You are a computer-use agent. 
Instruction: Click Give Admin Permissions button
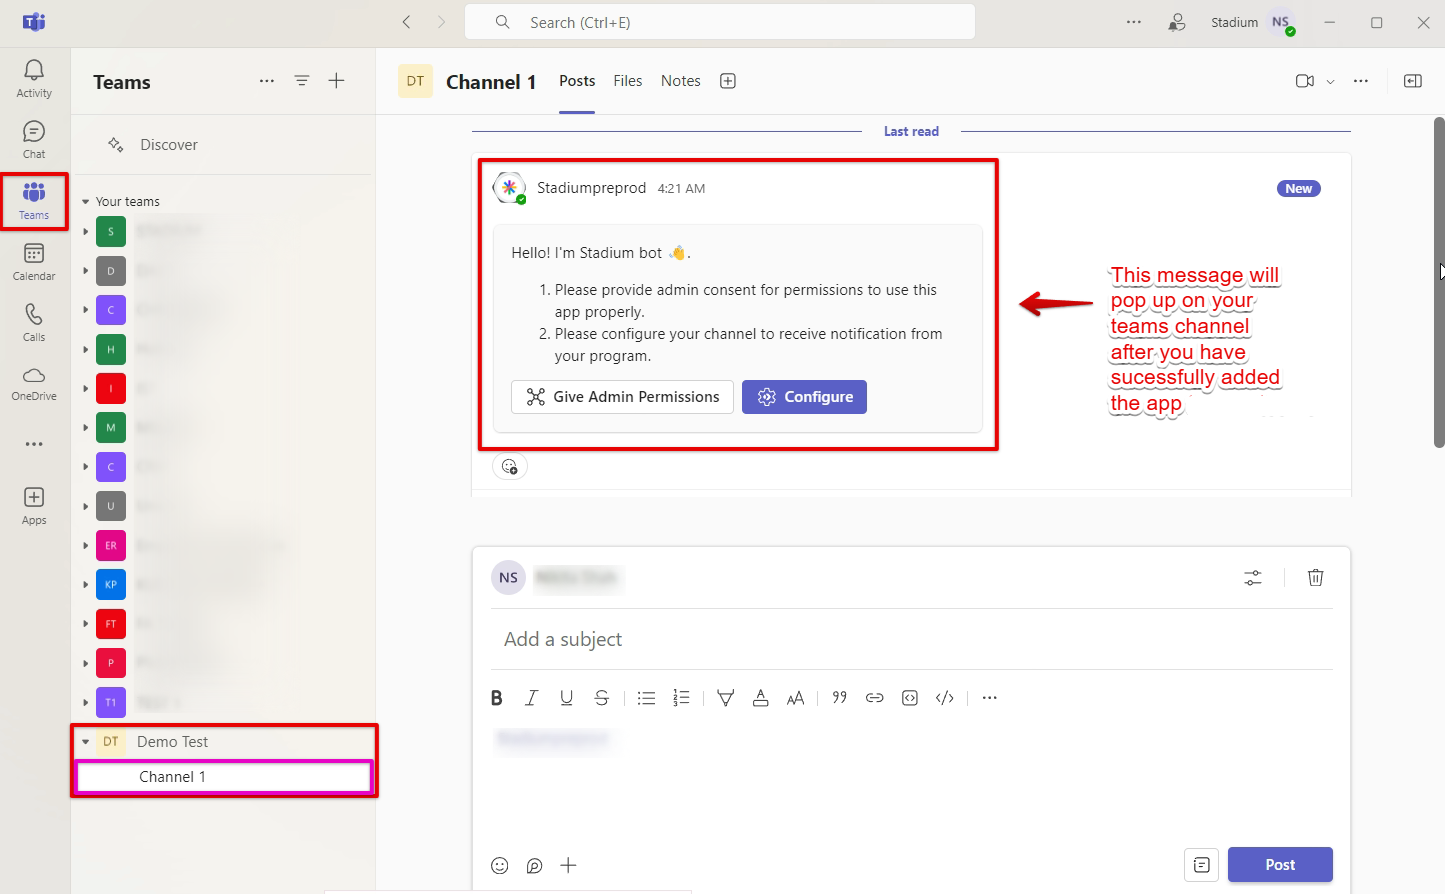click(x=622, y=397)
